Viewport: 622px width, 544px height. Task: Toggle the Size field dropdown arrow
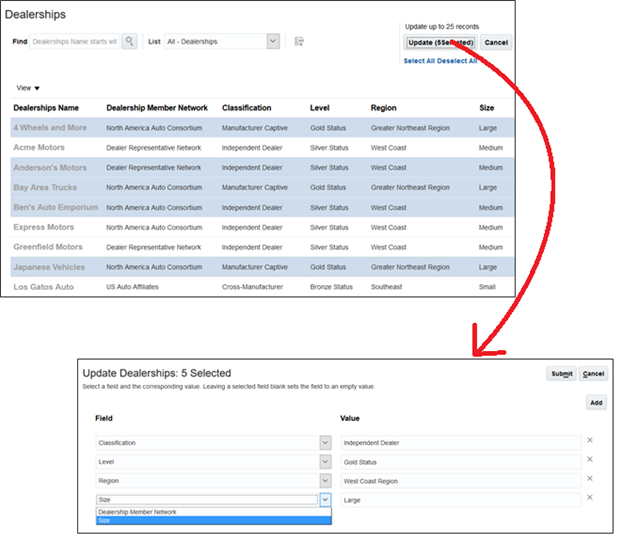click(325, 500)
